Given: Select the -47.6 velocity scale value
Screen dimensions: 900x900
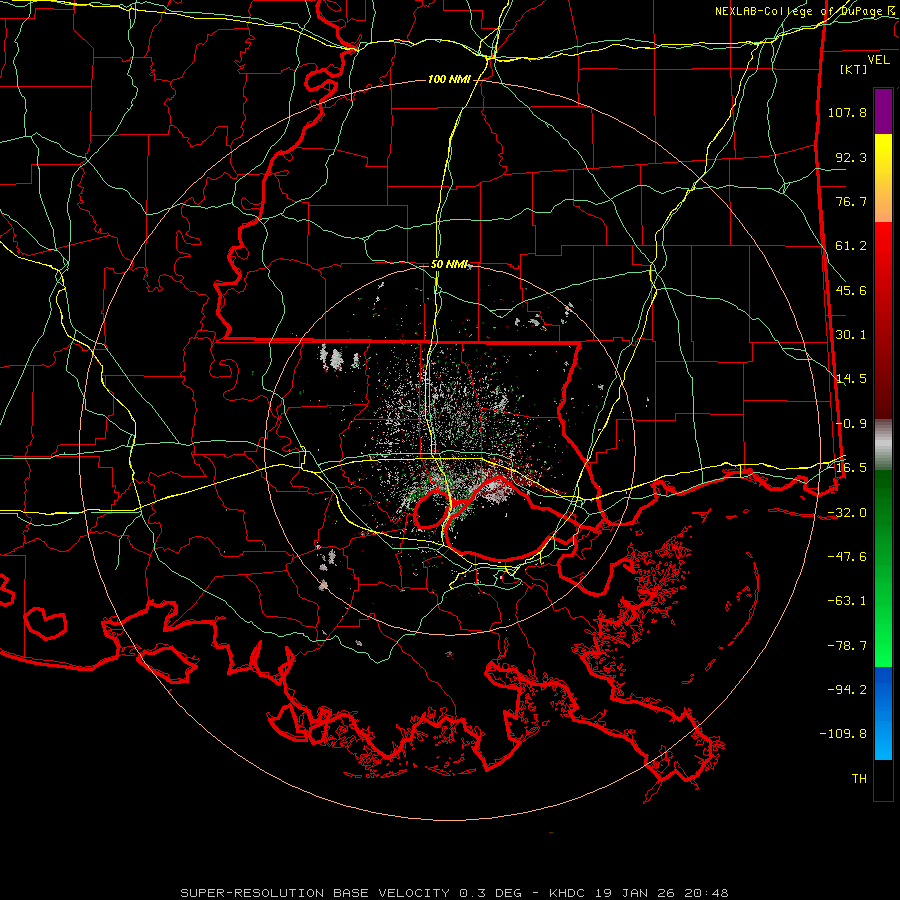Looking at the screenshot, I should [x=847, y=557].
